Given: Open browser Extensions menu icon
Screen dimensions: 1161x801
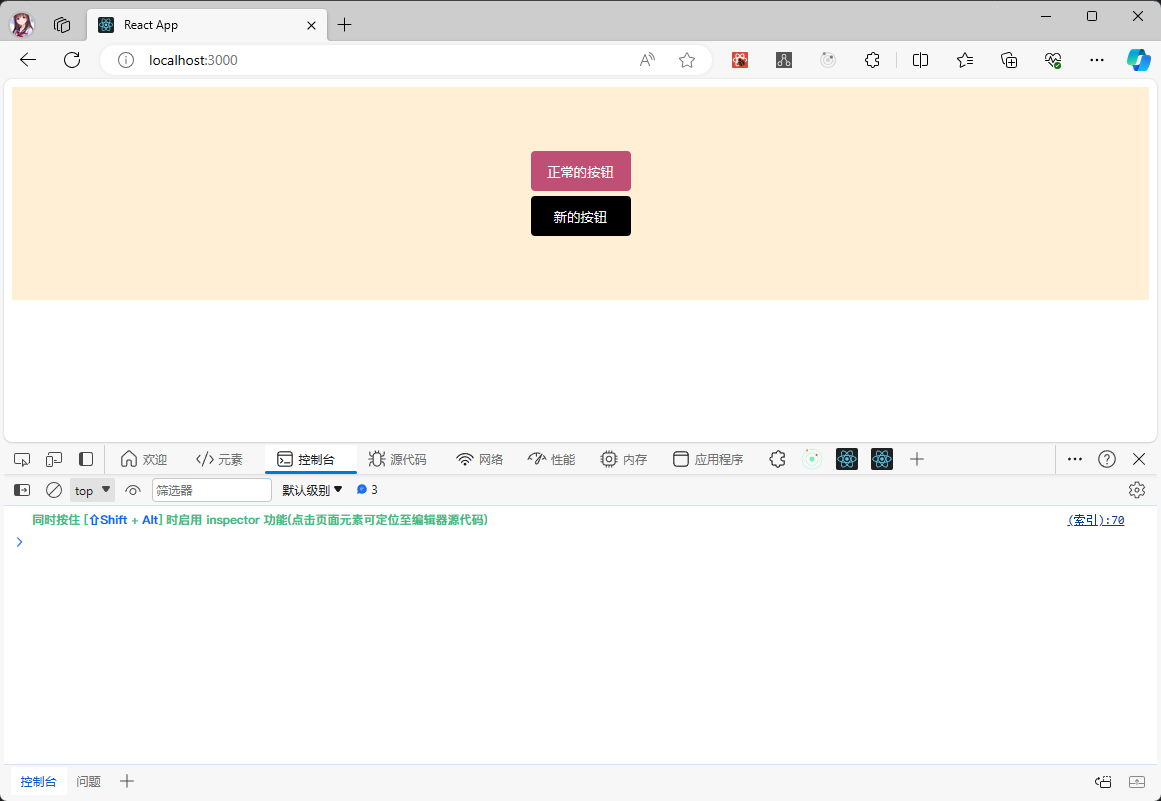Looking at the screenshot, I should [872, 60].
